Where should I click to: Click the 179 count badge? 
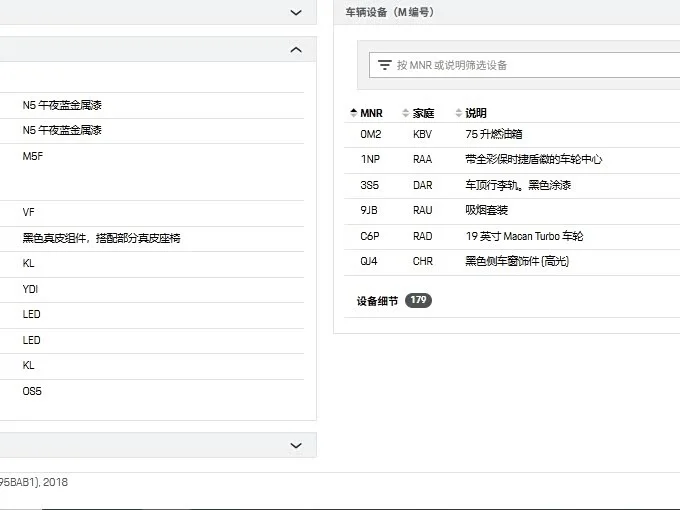[418, 300]
